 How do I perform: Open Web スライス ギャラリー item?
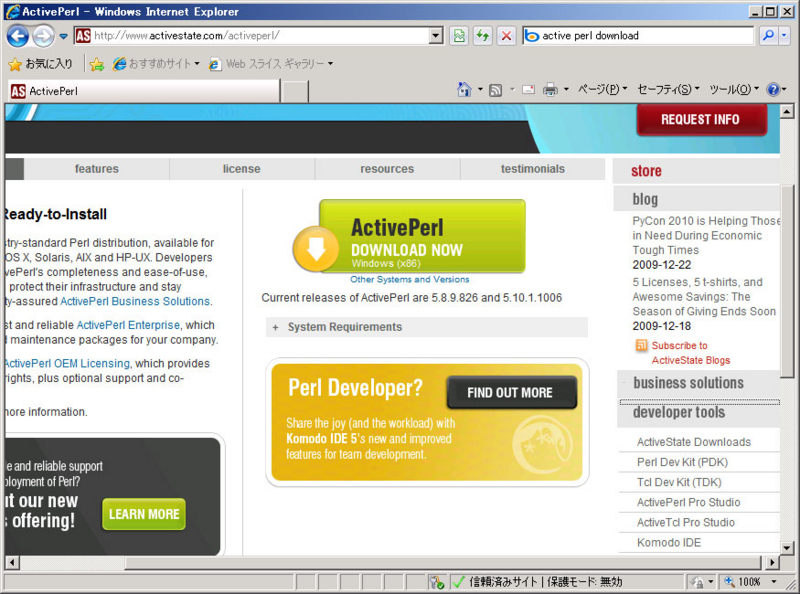(x=271, y=64)
